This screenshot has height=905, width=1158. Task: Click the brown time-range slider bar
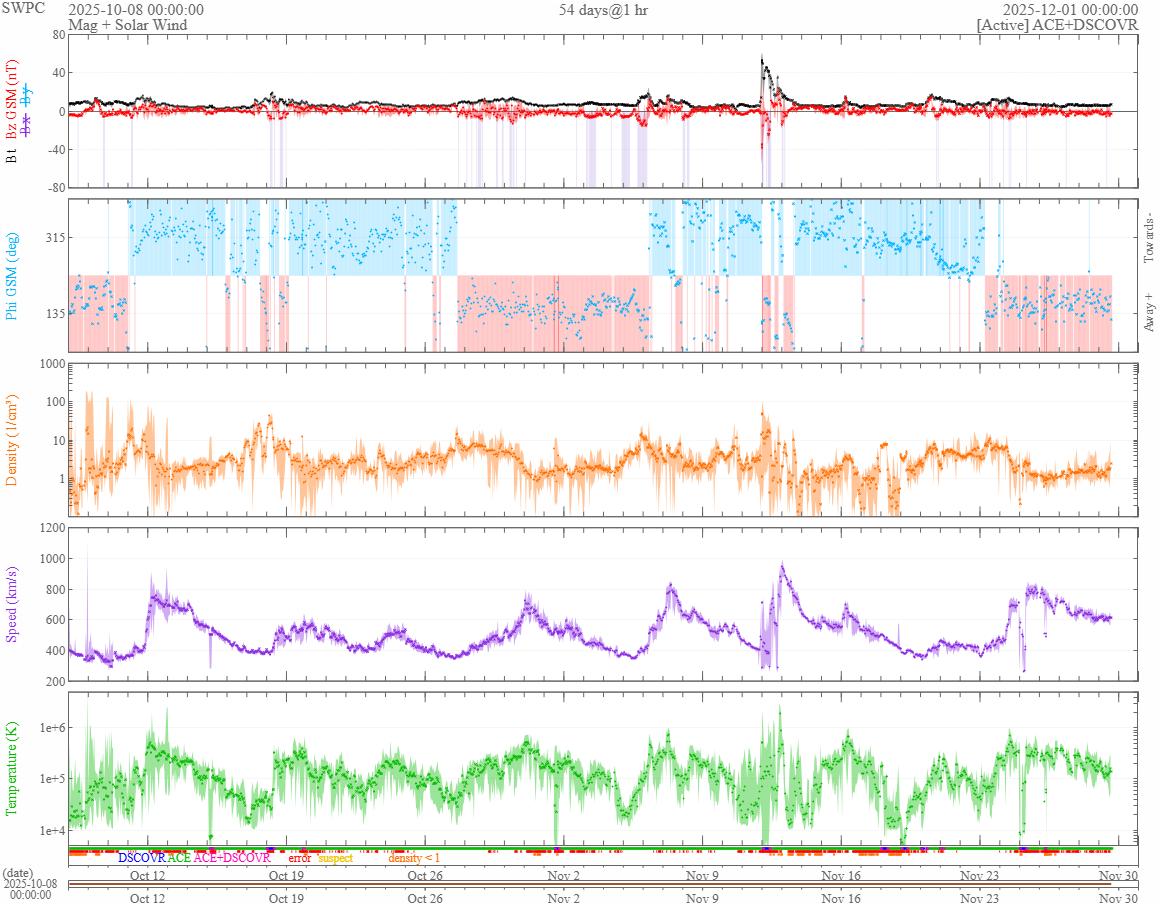(x=589, y=884)
